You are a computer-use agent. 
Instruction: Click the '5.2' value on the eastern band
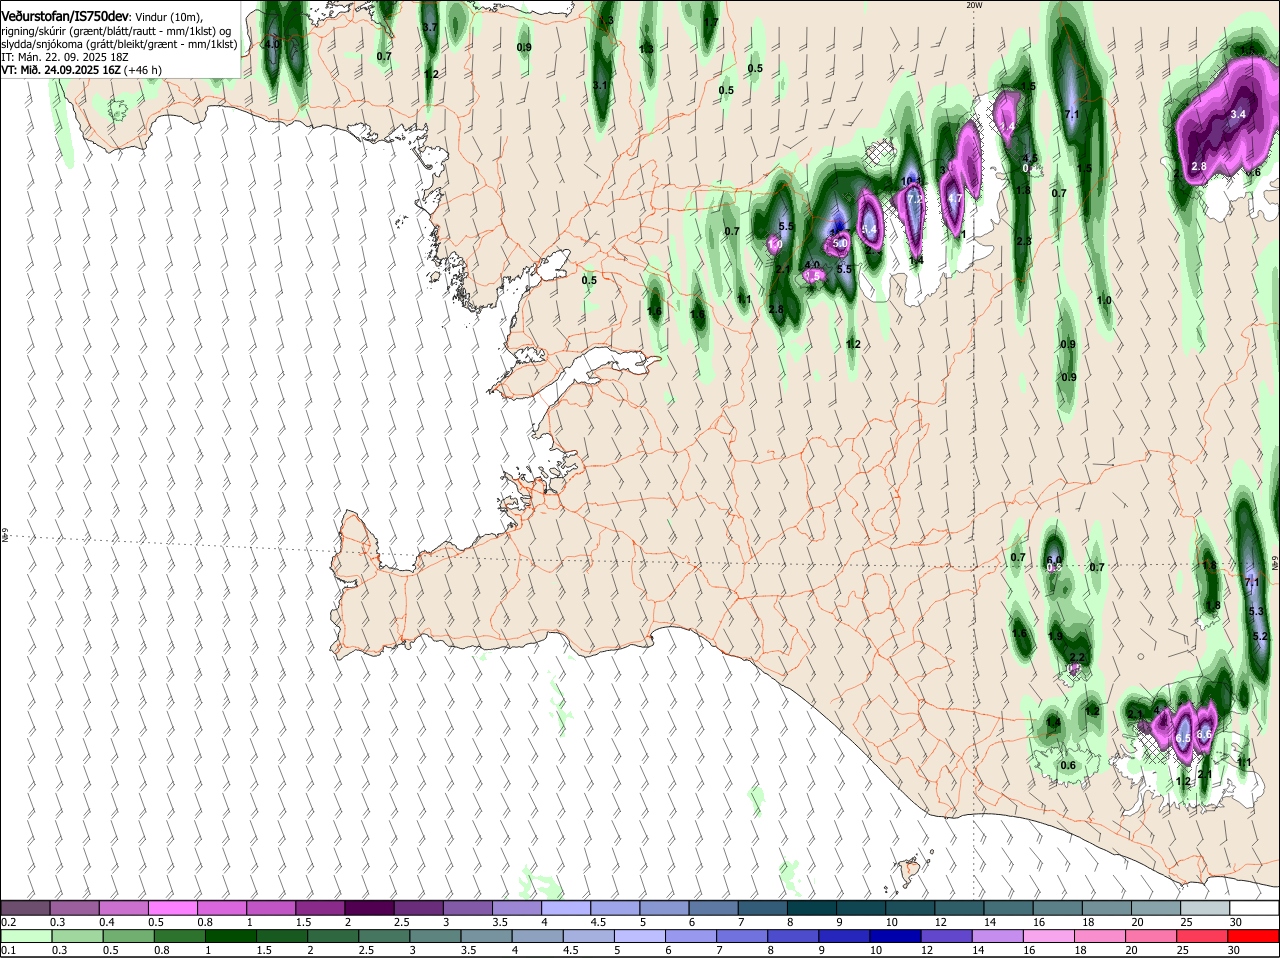pos(1259,636)
